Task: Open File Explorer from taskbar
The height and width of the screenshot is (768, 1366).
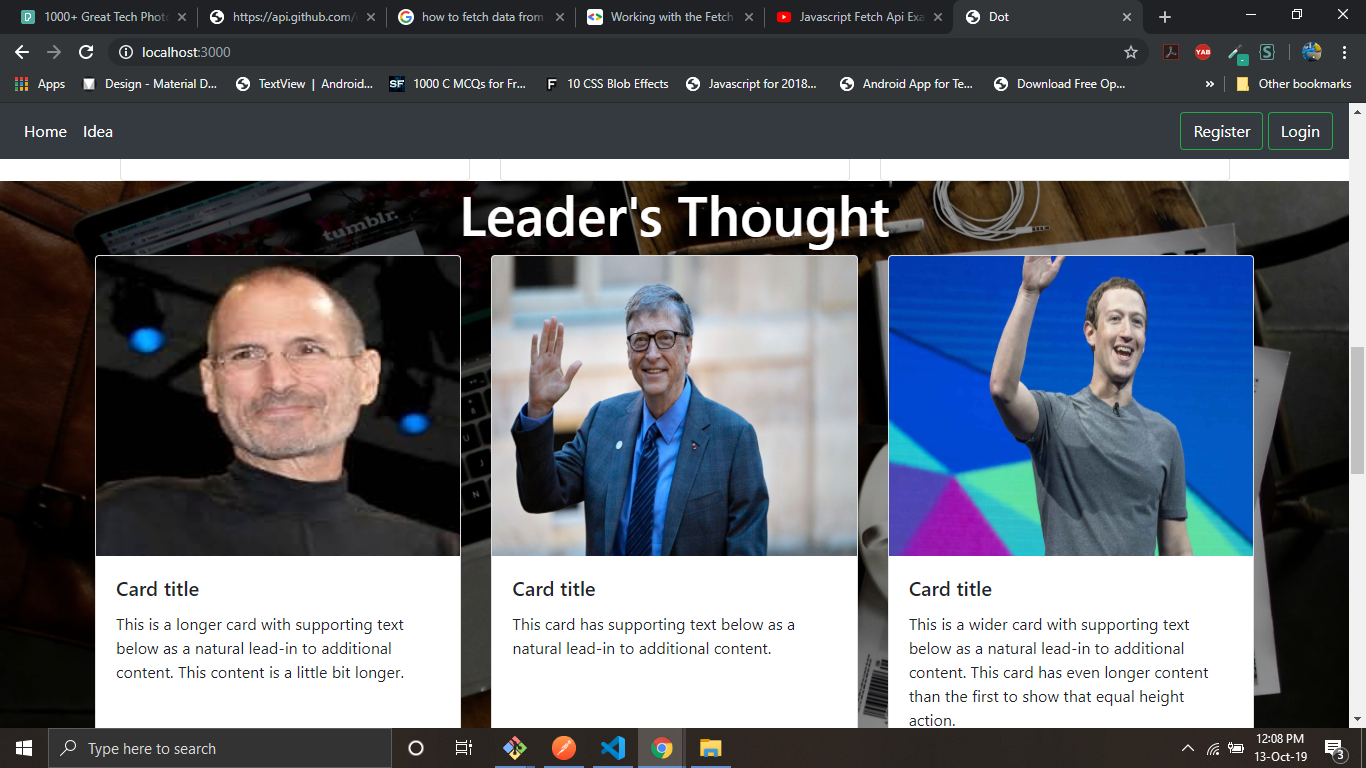Action: pyautogui.click(x=710, y=748)
